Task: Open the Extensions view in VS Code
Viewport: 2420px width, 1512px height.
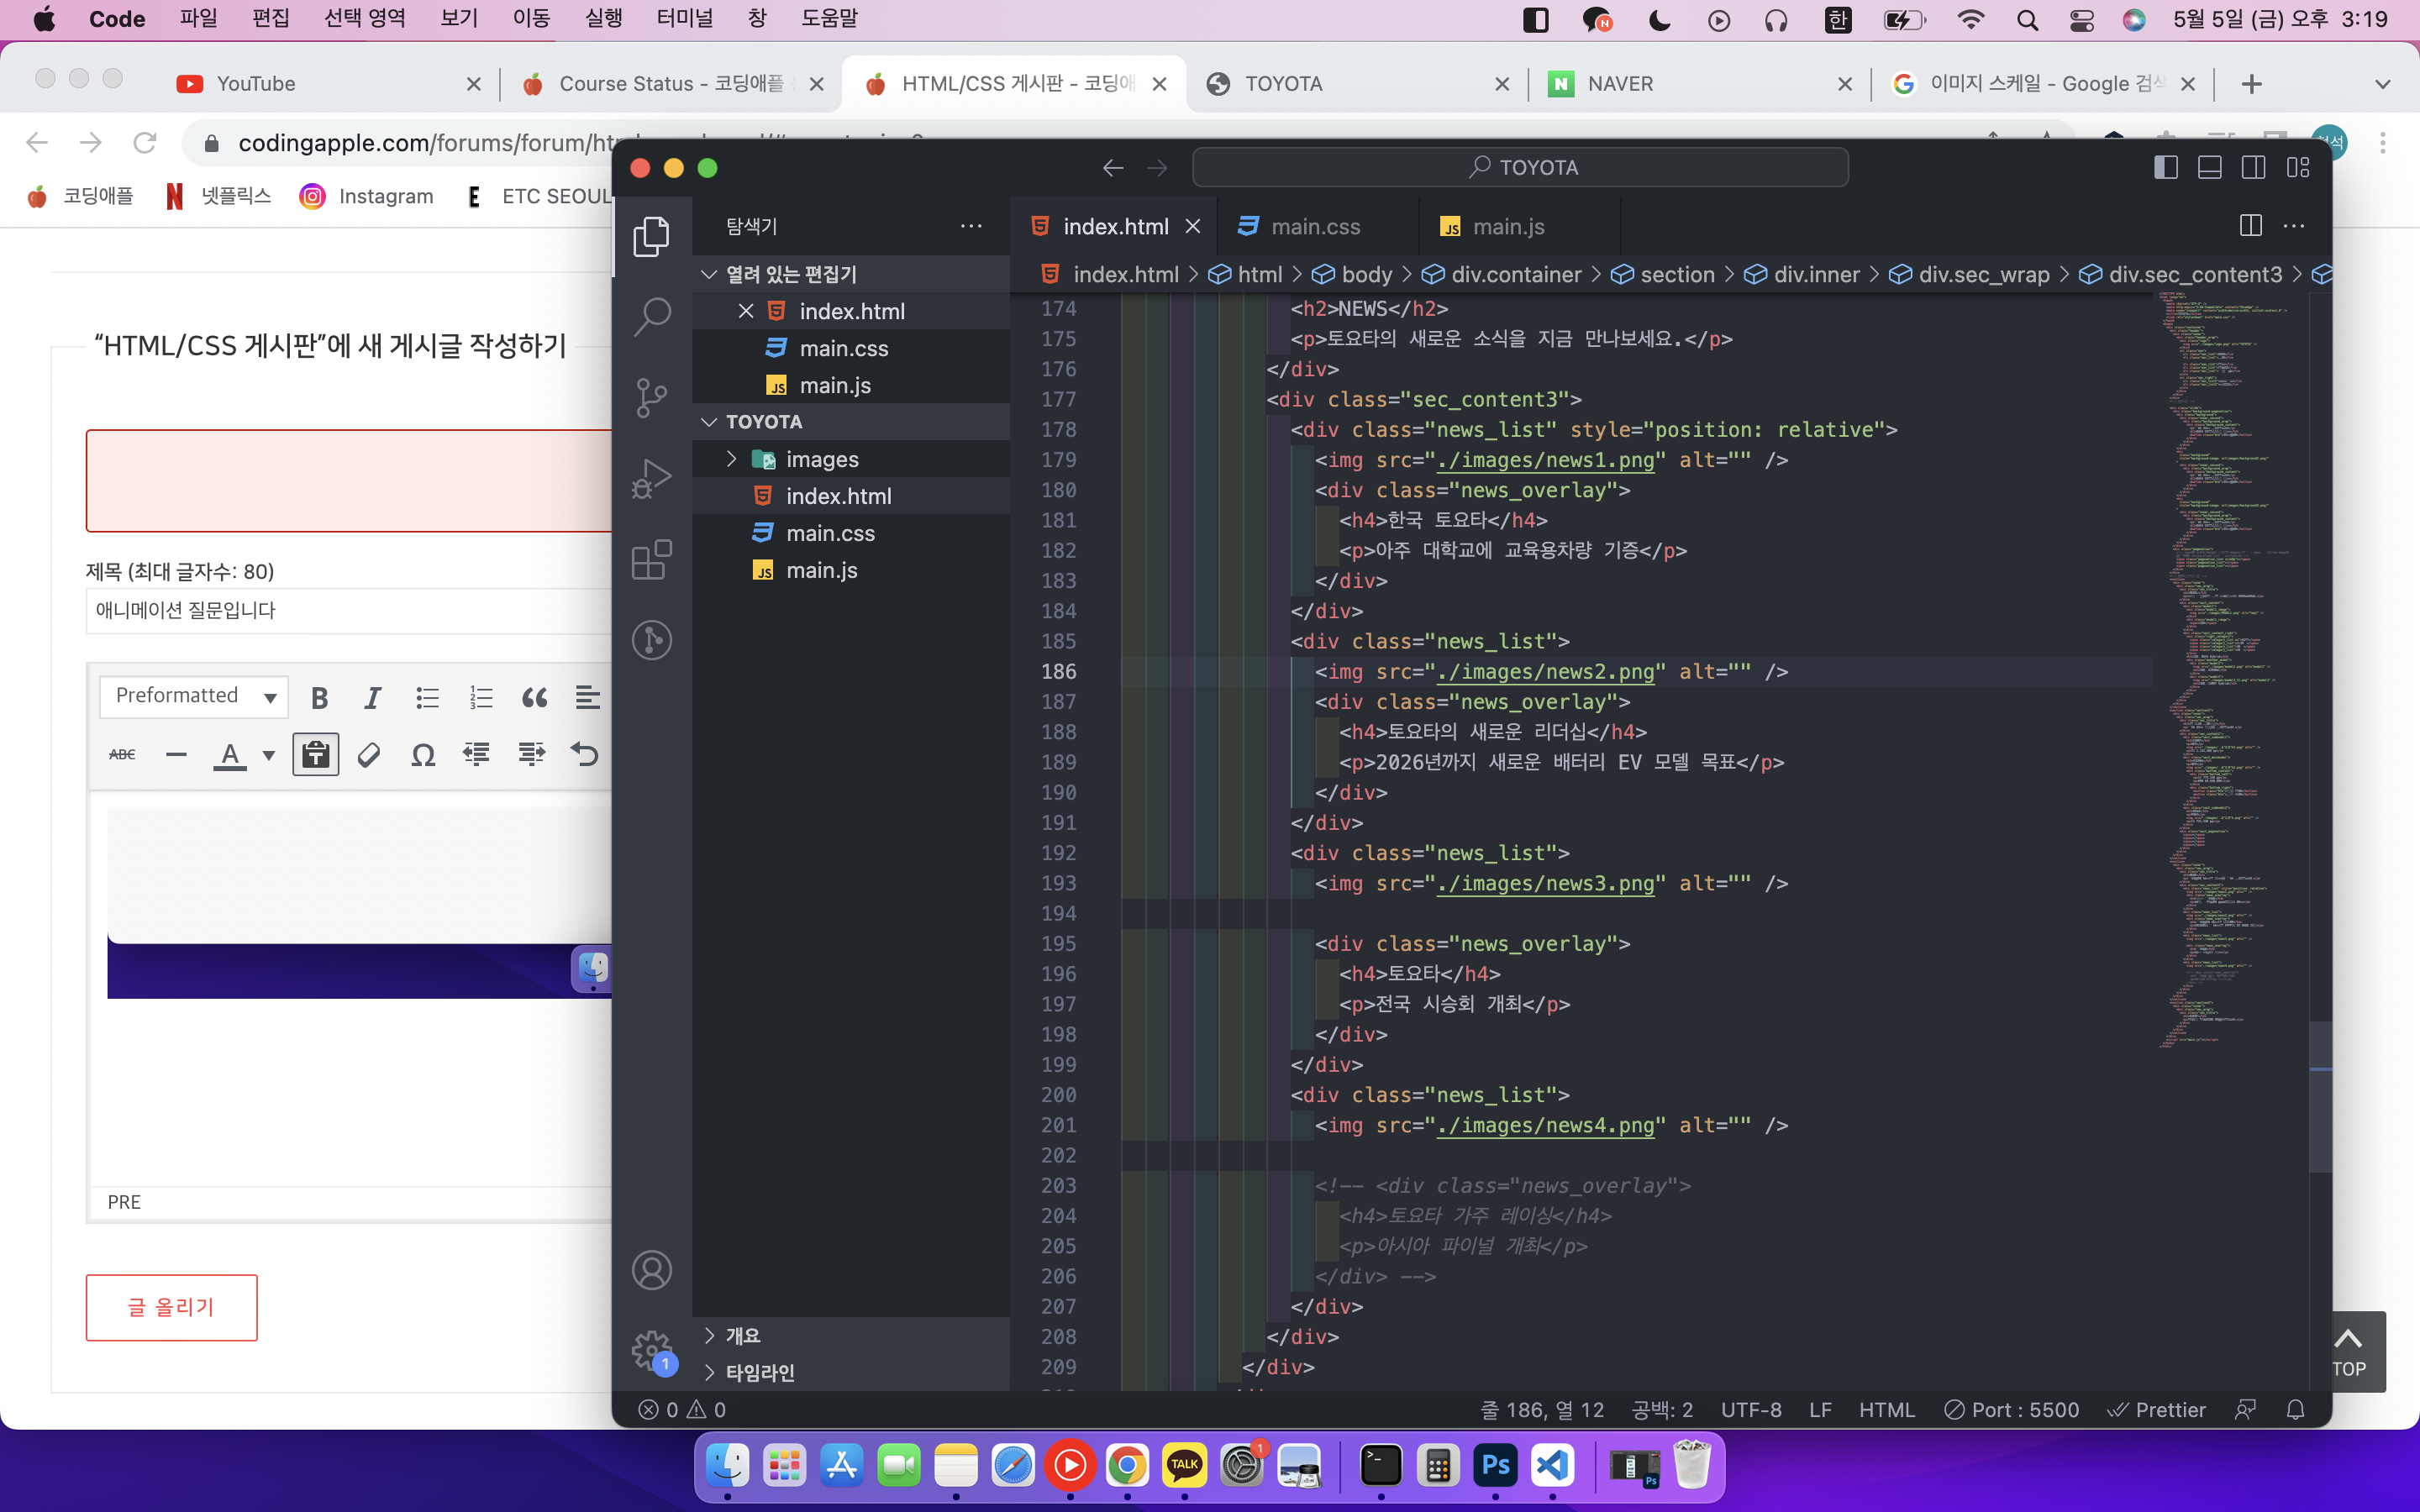Action: (x=651, y=559)
